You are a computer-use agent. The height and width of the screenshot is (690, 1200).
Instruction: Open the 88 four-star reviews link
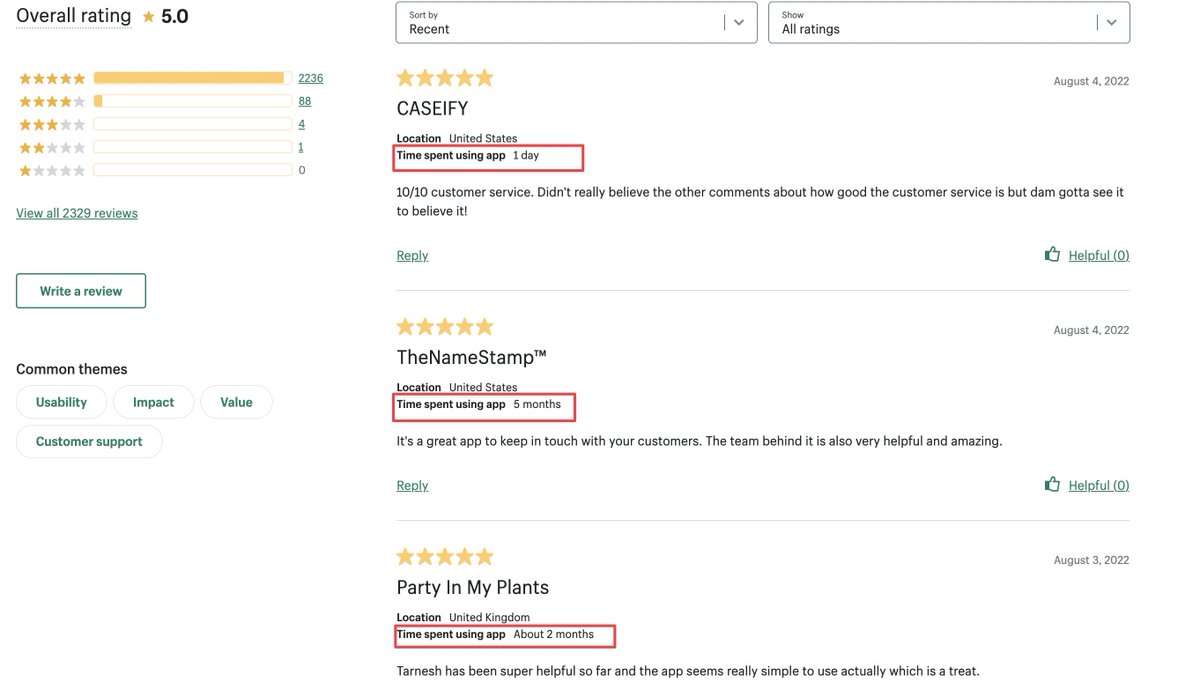305,101
